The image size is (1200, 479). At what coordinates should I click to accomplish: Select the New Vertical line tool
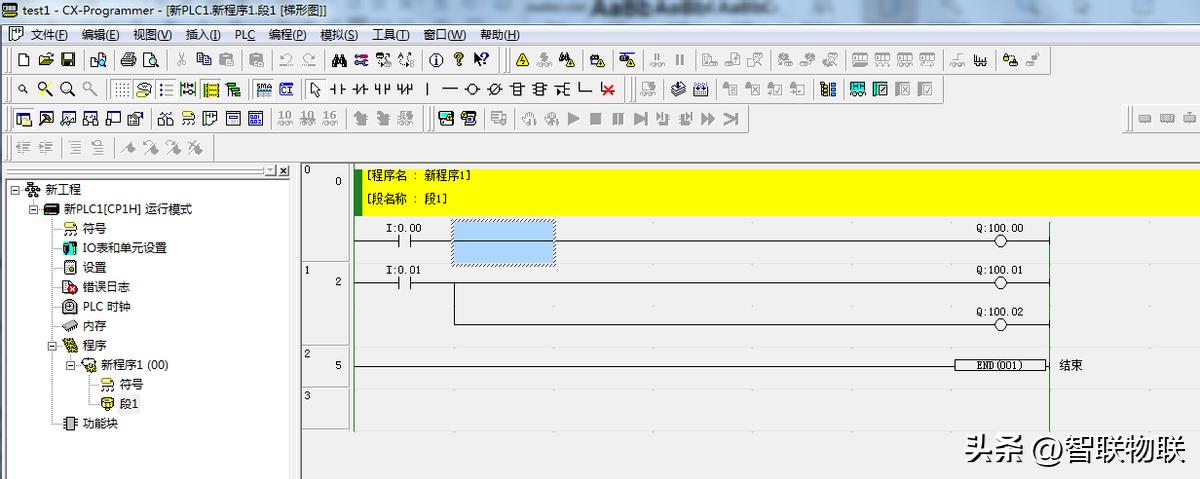tap(428, 89)
